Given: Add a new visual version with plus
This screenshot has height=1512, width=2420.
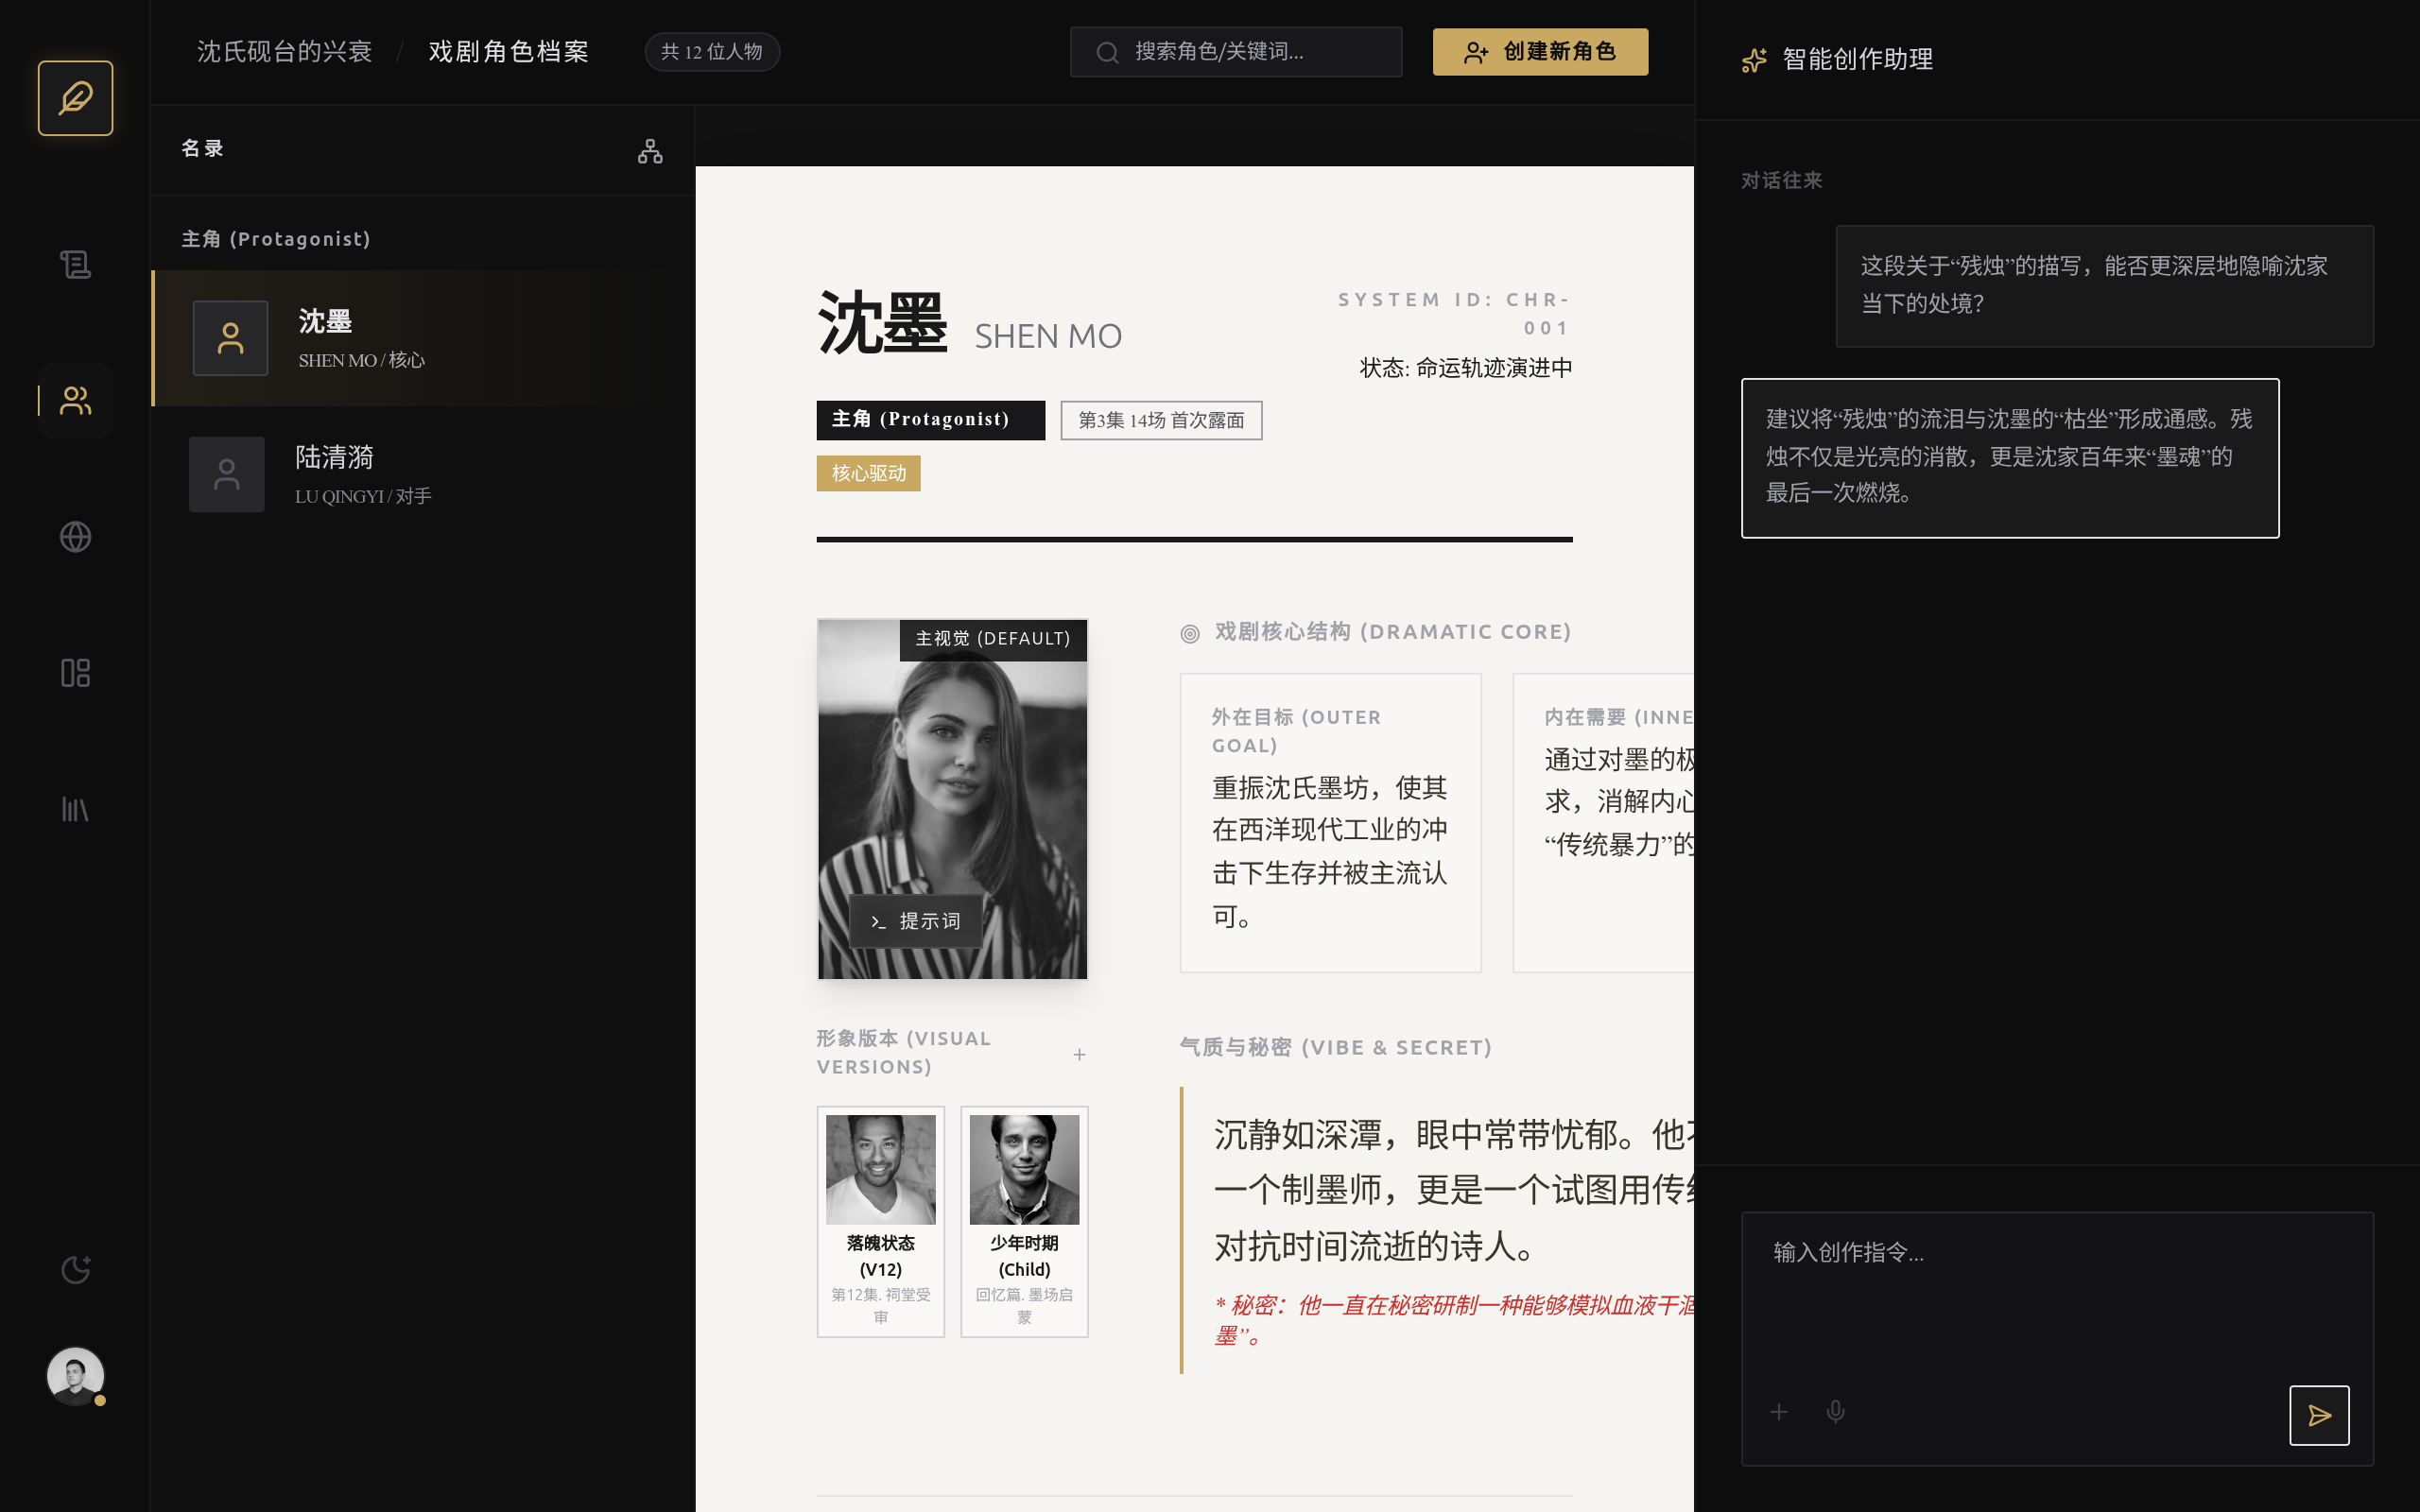Looking at the screenshot, I should click(1079, 1054).
